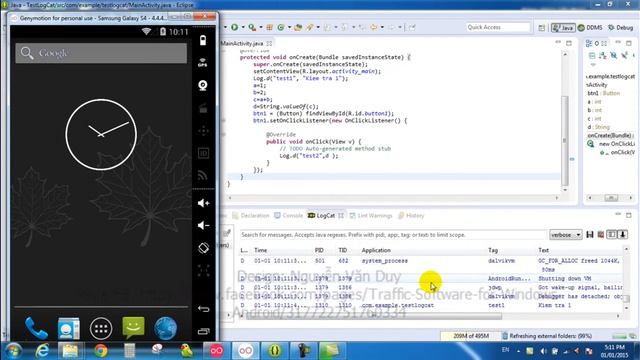Click the analog clock widget
This screenshot has width=640, height=360.
click(101, 135)
